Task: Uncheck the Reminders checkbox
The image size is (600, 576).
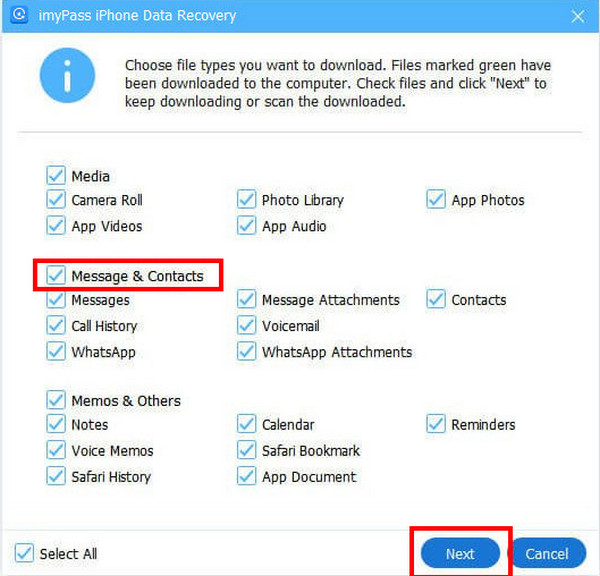Action: click(x=436, y=424)
